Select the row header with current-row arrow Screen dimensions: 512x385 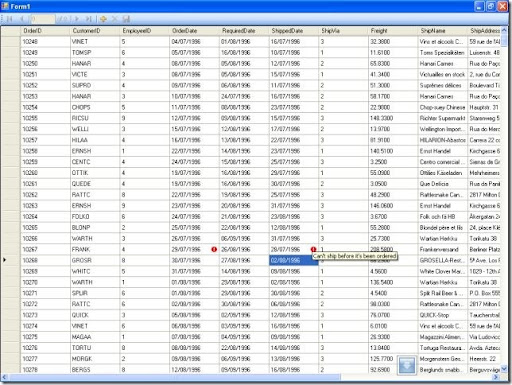(10, 260)
